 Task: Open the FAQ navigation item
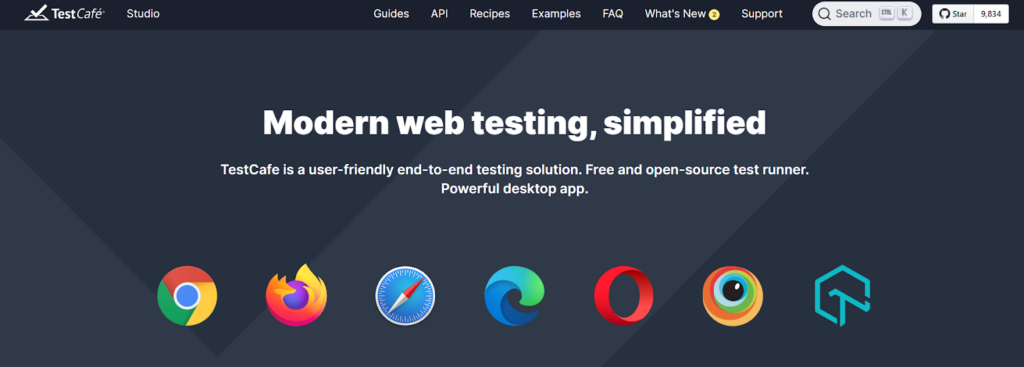[x=613, y=14]
